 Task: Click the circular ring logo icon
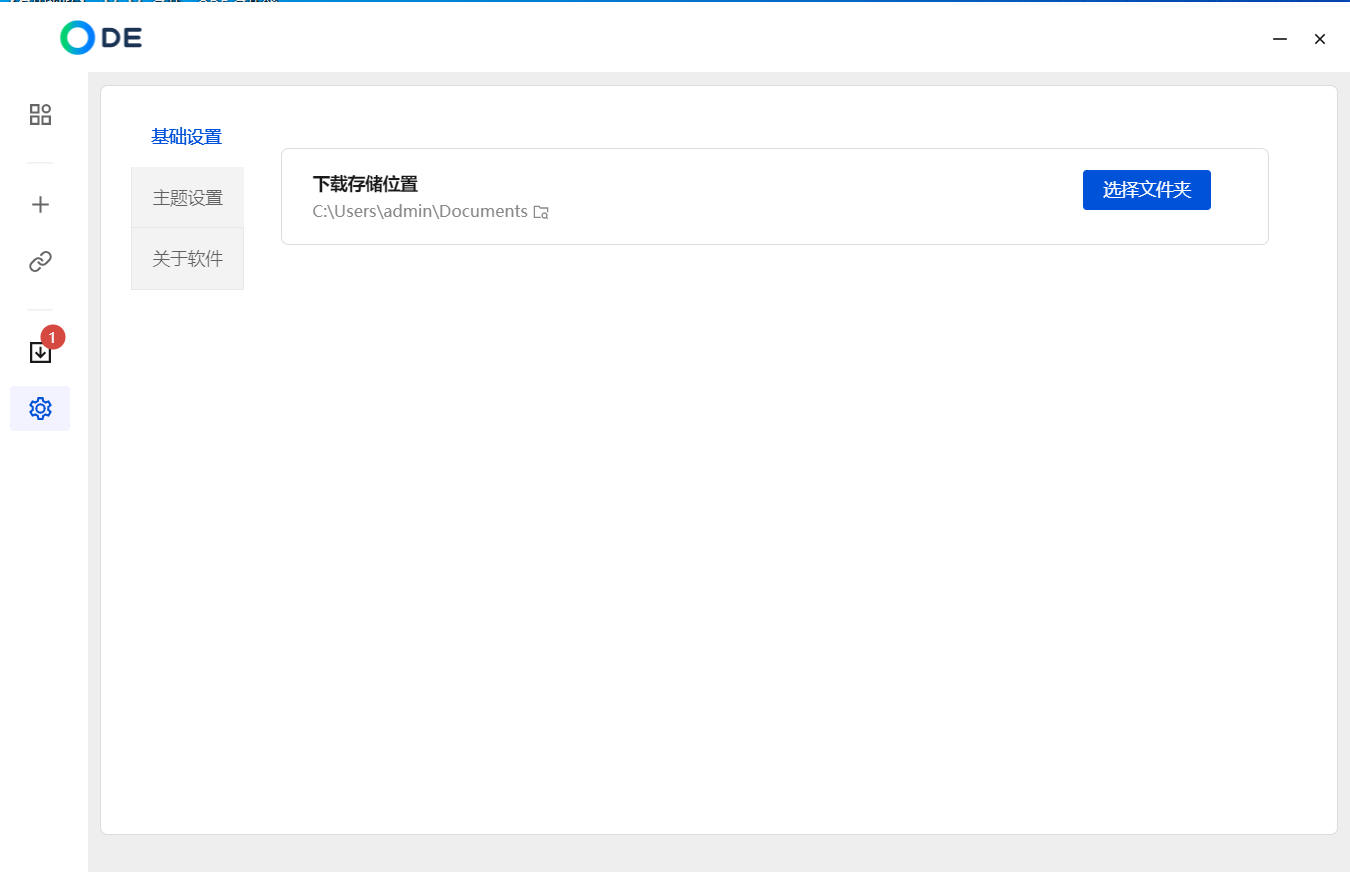77,38
